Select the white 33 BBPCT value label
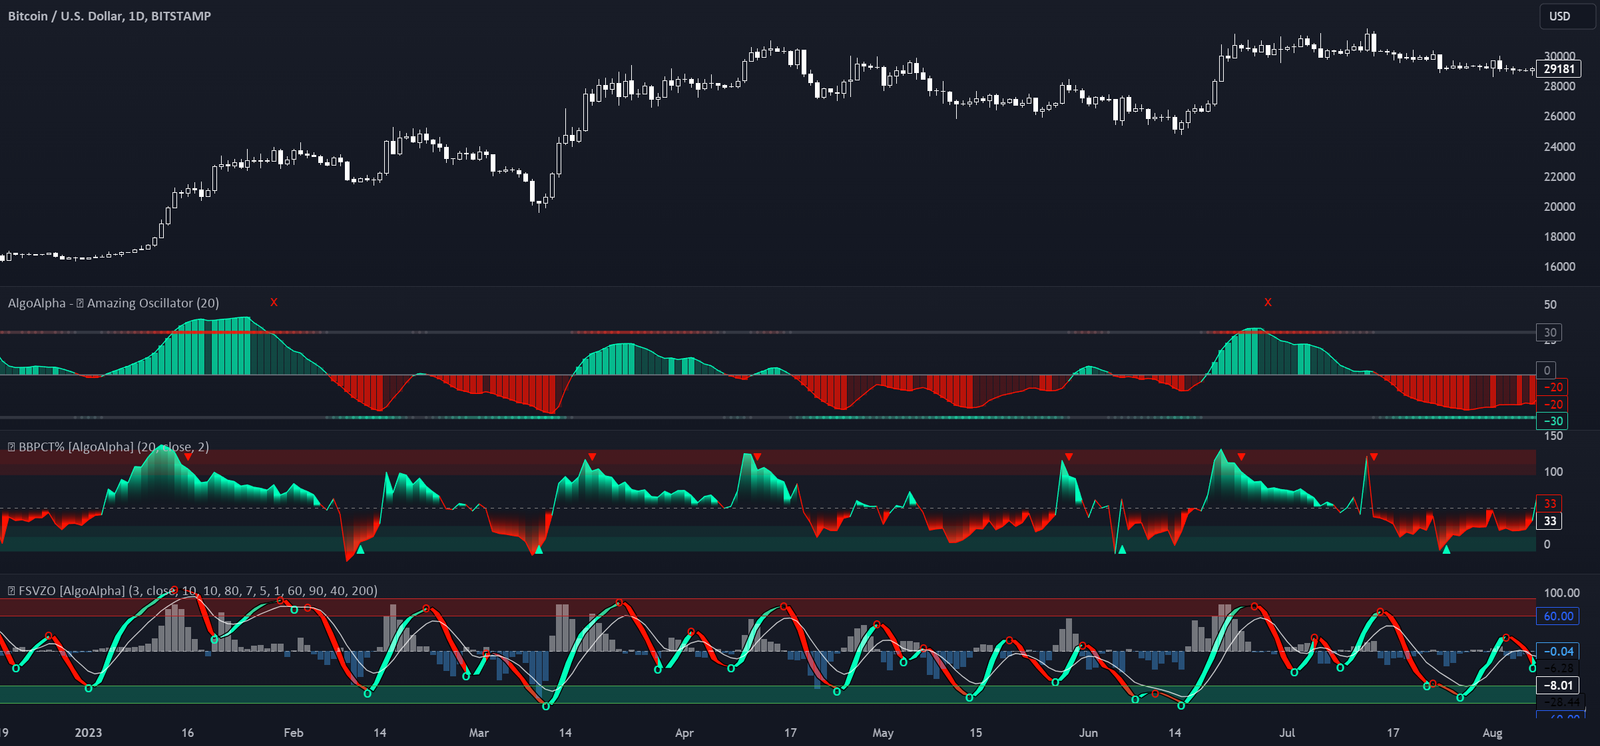1600x746 pixels. 1549,521
